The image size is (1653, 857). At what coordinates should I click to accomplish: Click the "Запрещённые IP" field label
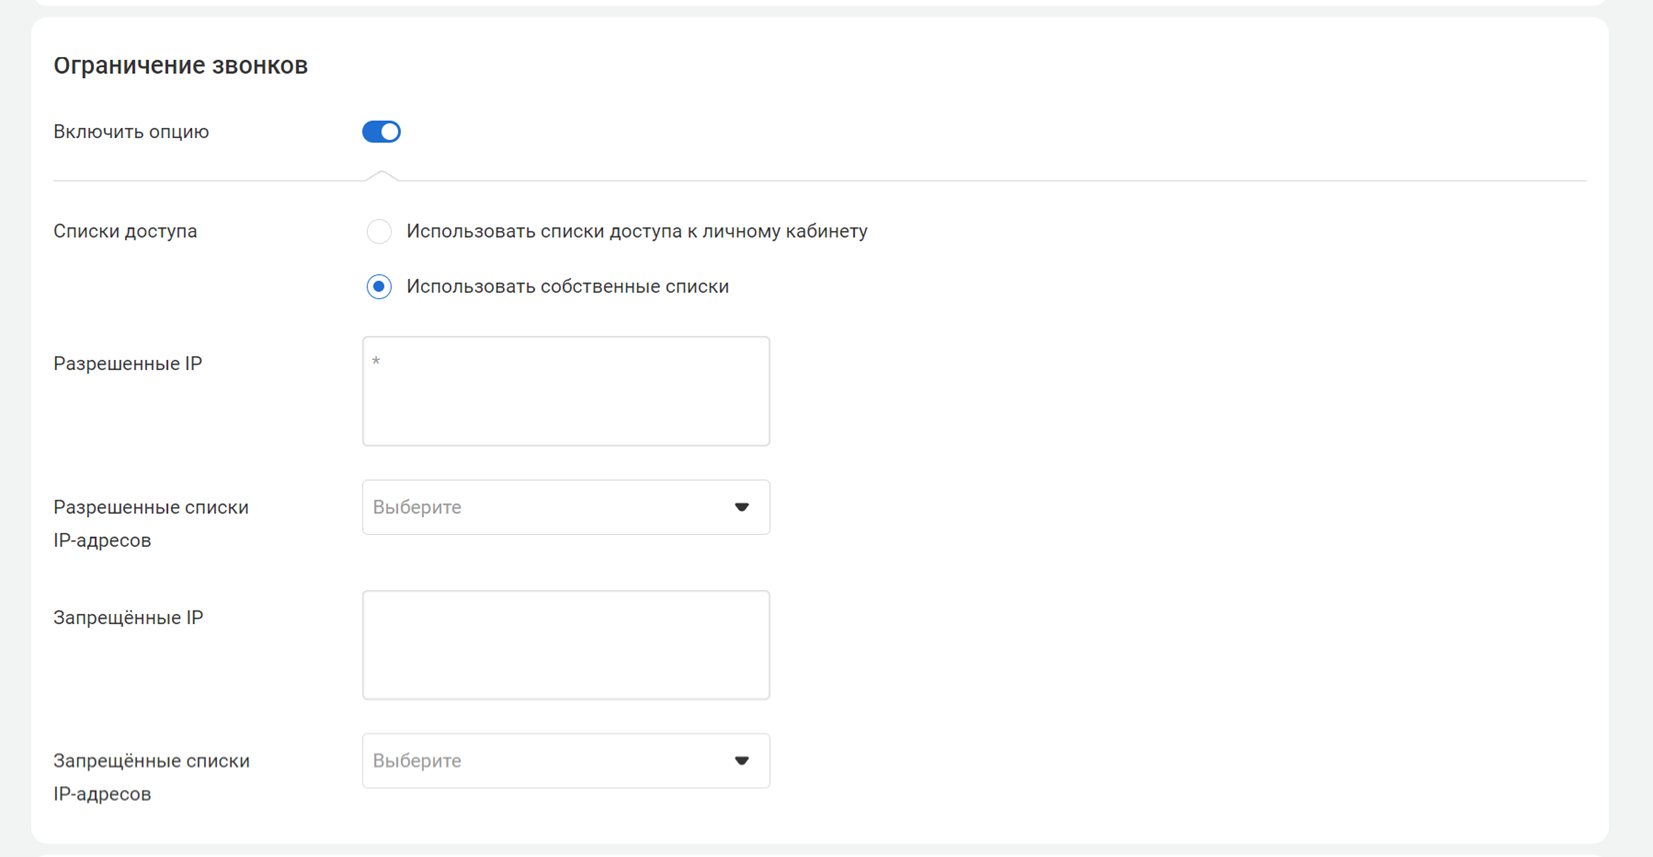tap(128, 618)
